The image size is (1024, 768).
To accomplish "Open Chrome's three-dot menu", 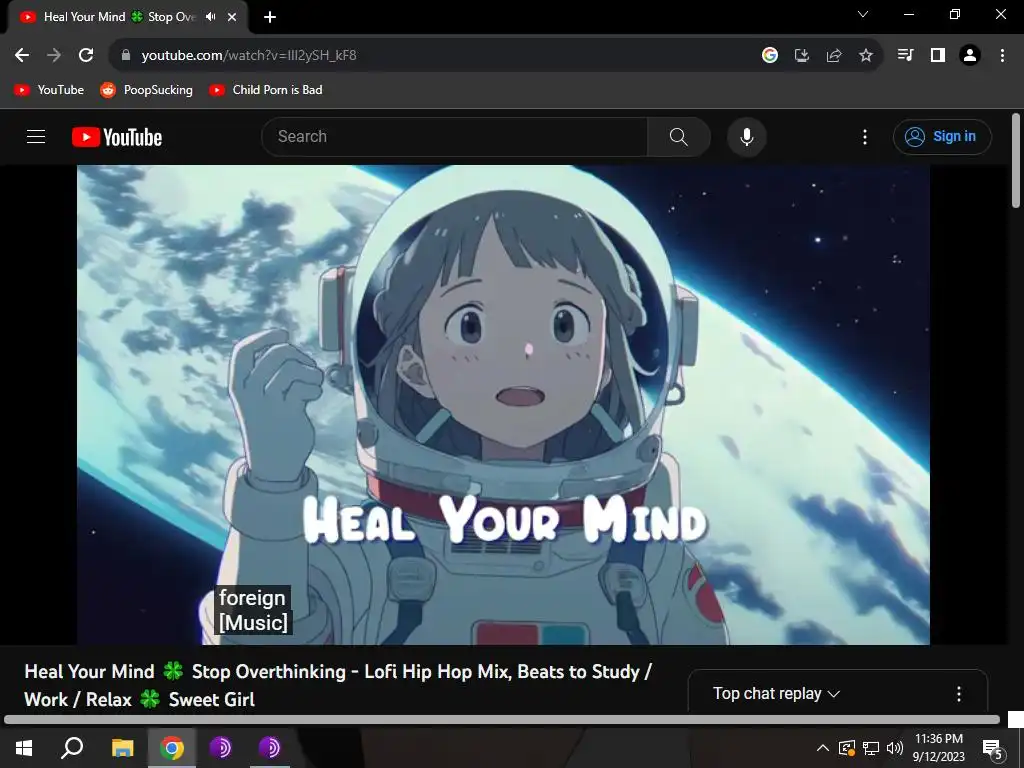I will pos(1002,56).
